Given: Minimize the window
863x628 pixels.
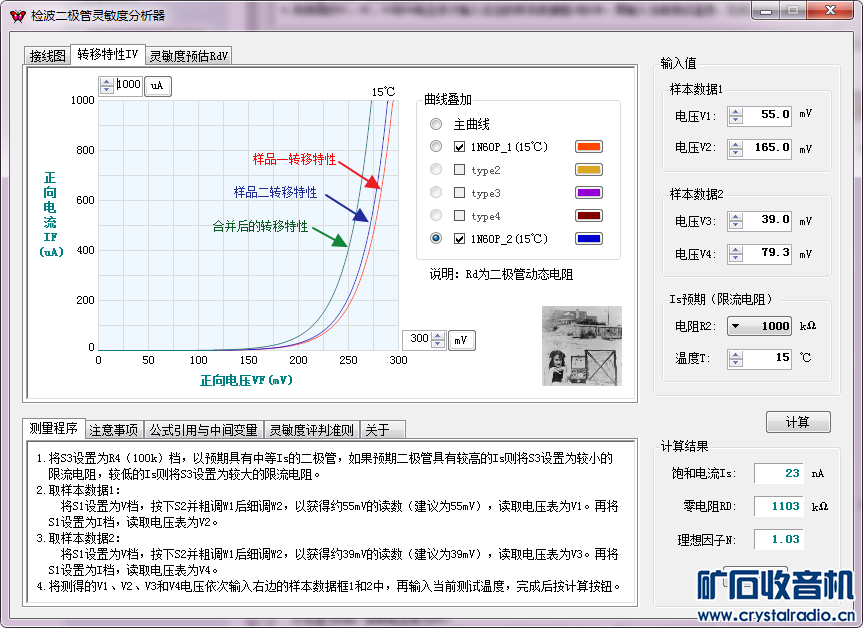Looking at the screenshot, I should (x=766, y=10).
